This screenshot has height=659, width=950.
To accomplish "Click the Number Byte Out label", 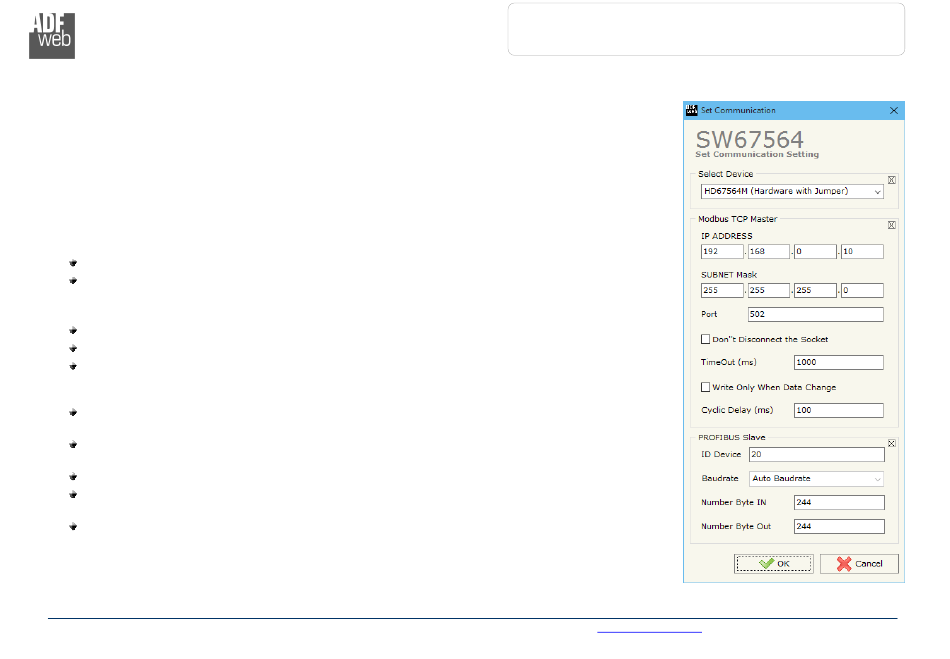I will coord(736,526).
